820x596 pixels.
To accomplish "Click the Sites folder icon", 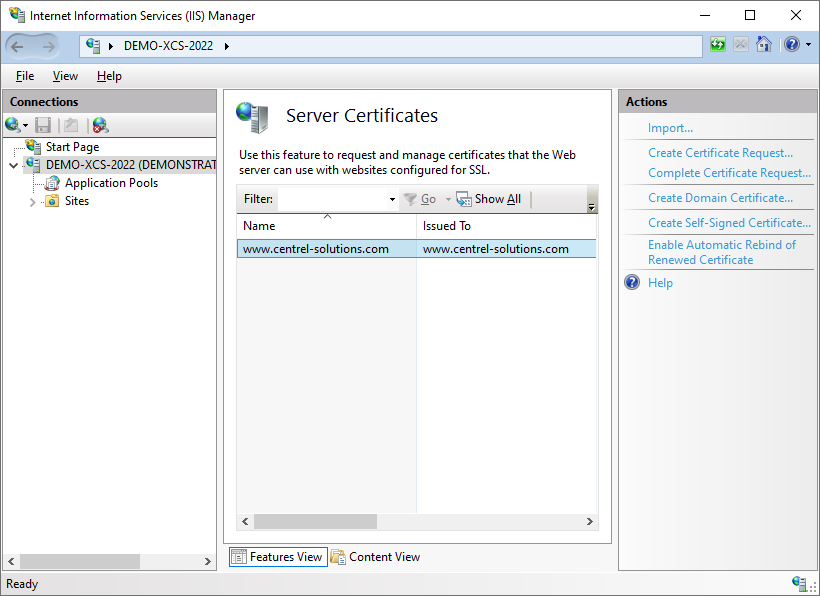I will [52, 201].
